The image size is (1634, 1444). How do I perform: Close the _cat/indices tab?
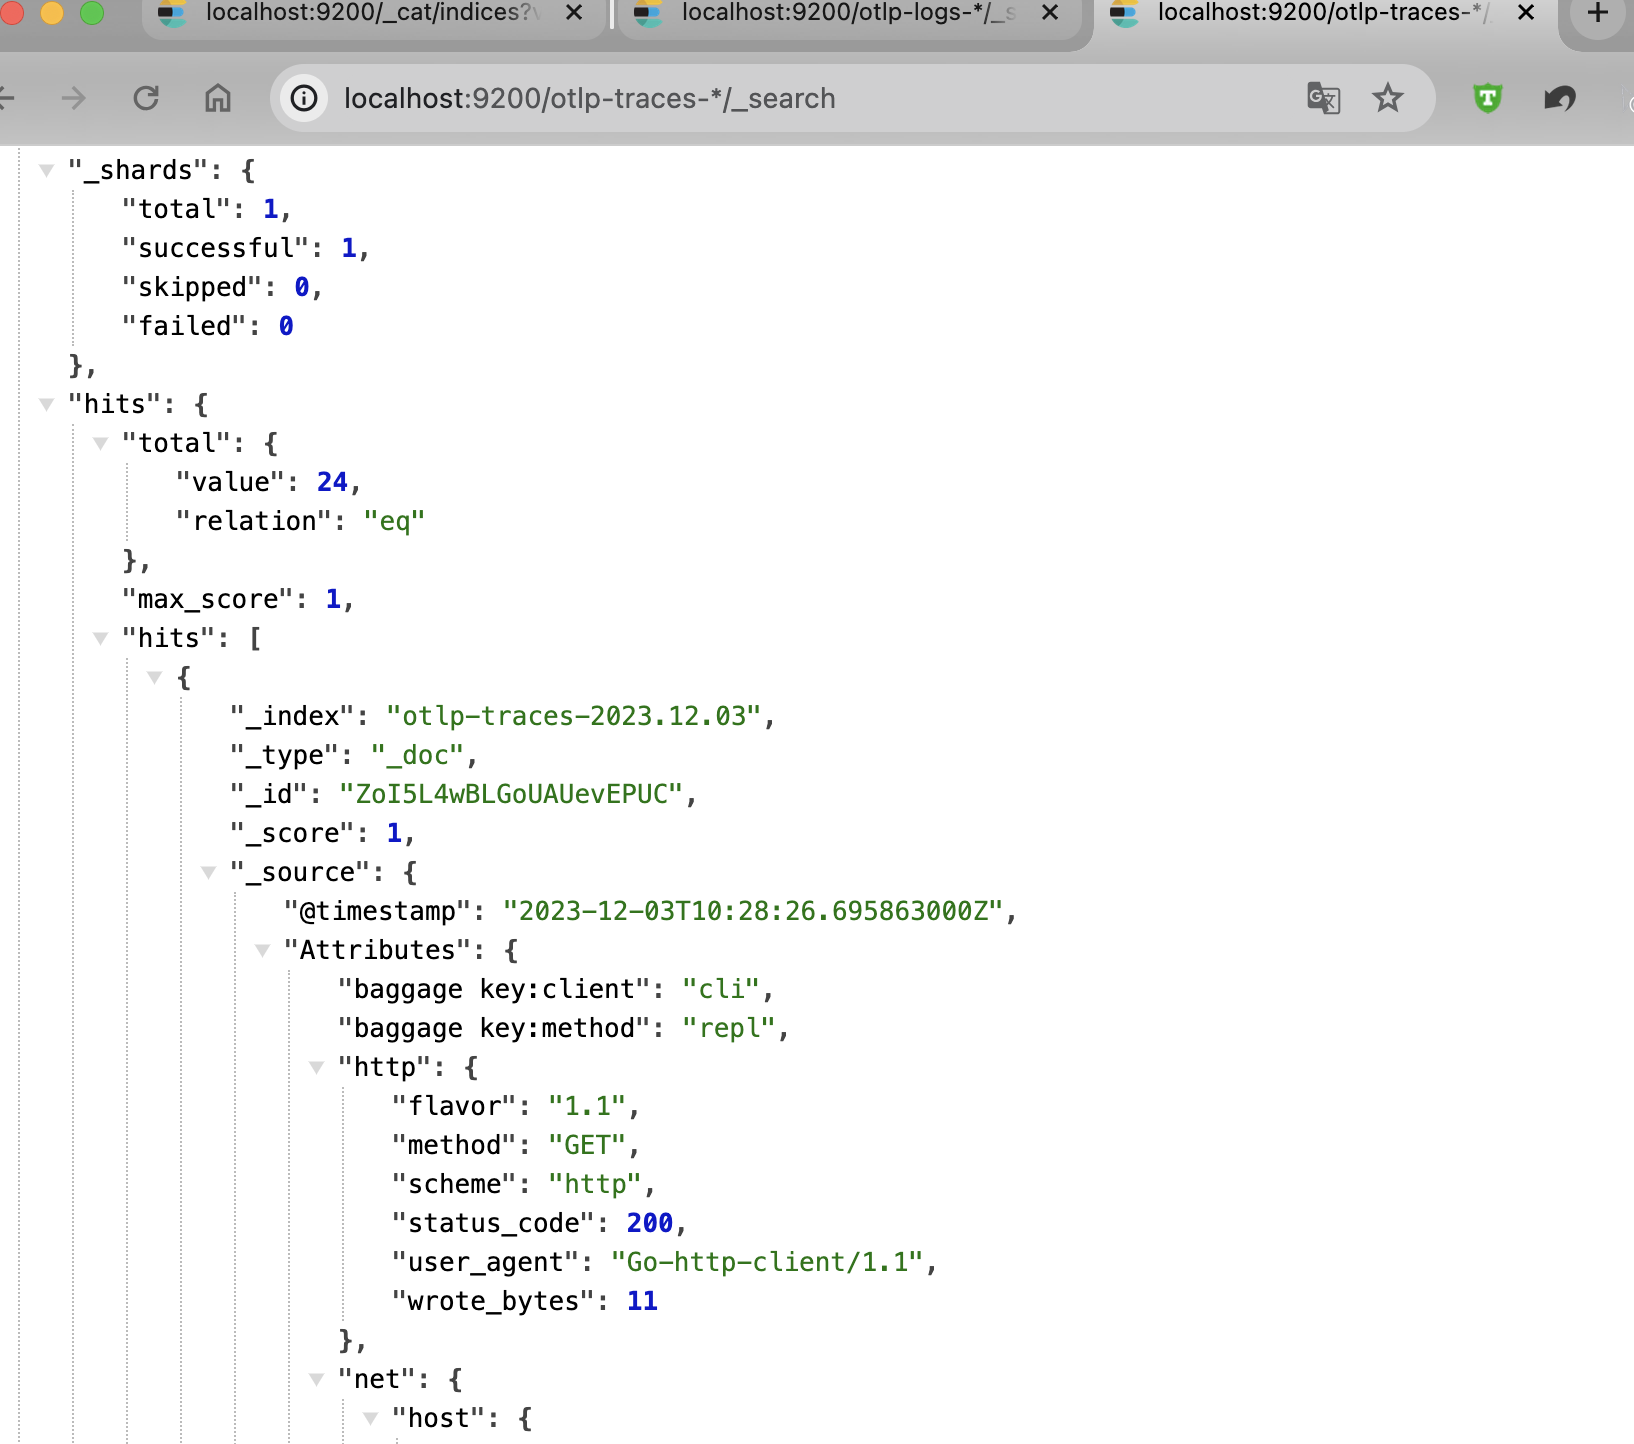pyautogui.click(x=574, y=13)
